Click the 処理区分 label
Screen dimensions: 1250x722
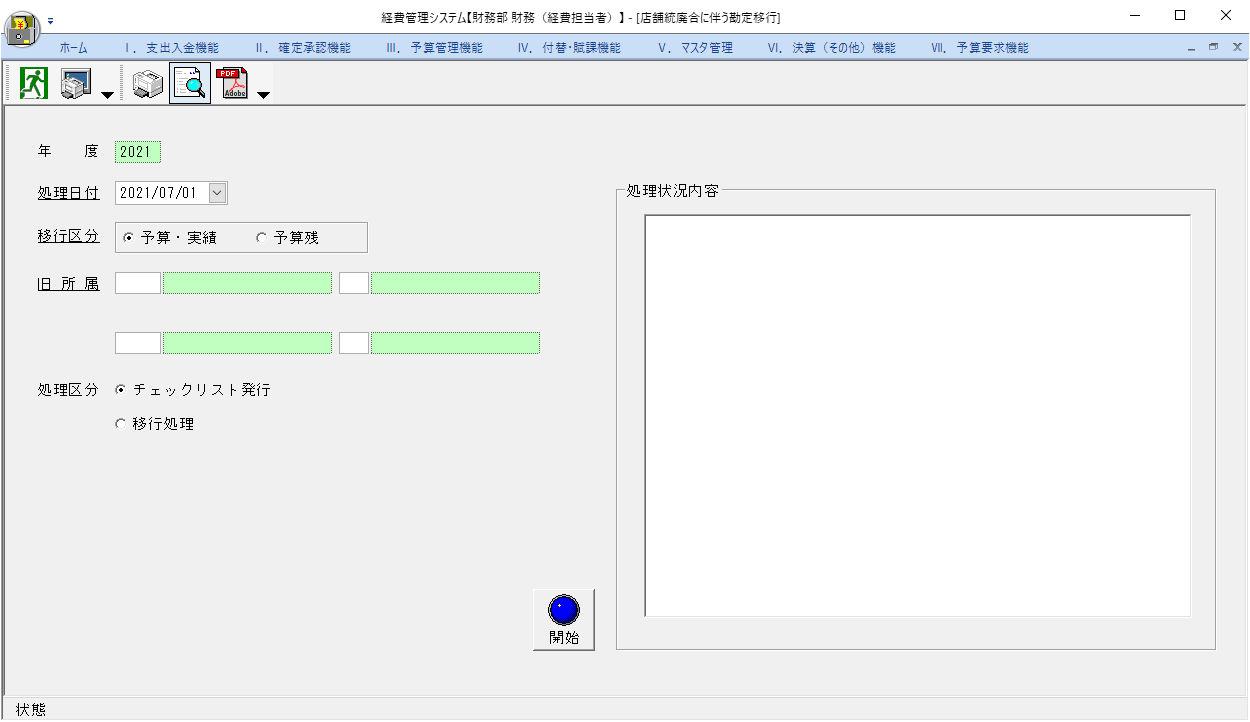(68, 390)
